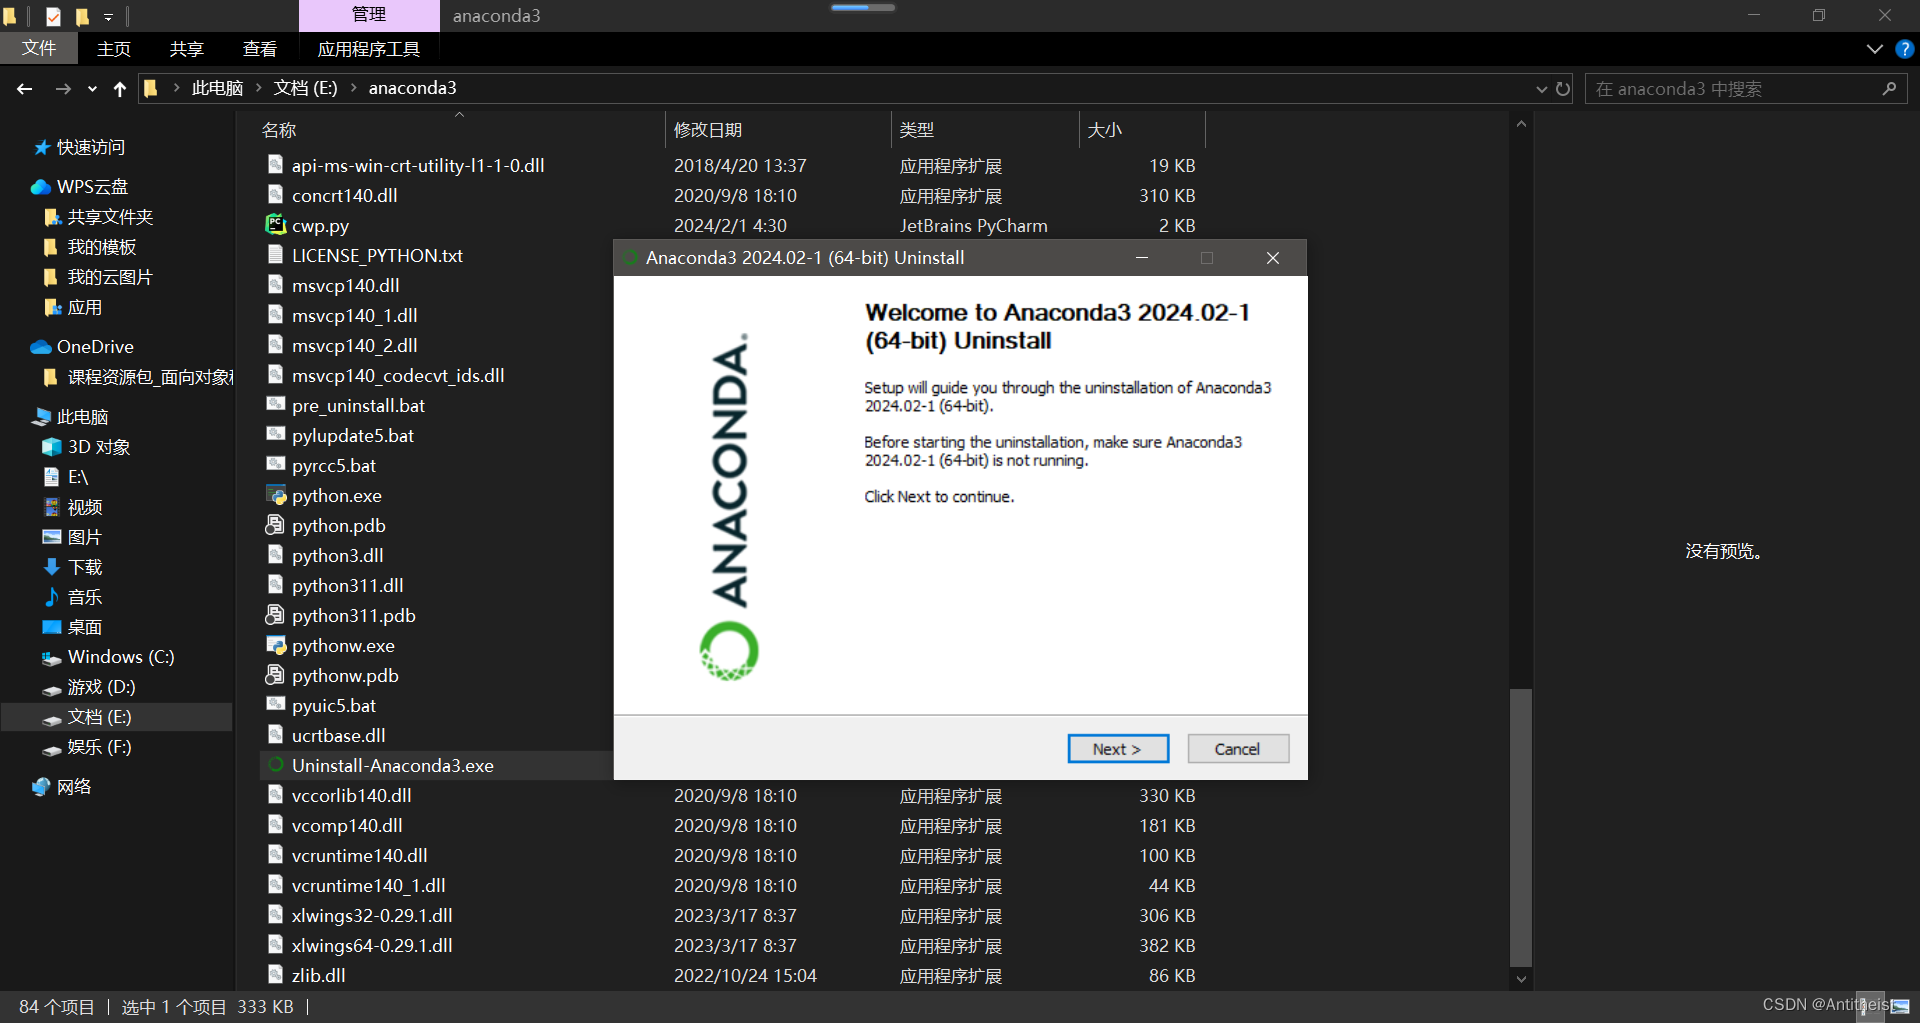The width and height of the screenshot is (1920, 1023).
Task: Open the recent locations dropdown arrow
Action: (x=92, y=88)
